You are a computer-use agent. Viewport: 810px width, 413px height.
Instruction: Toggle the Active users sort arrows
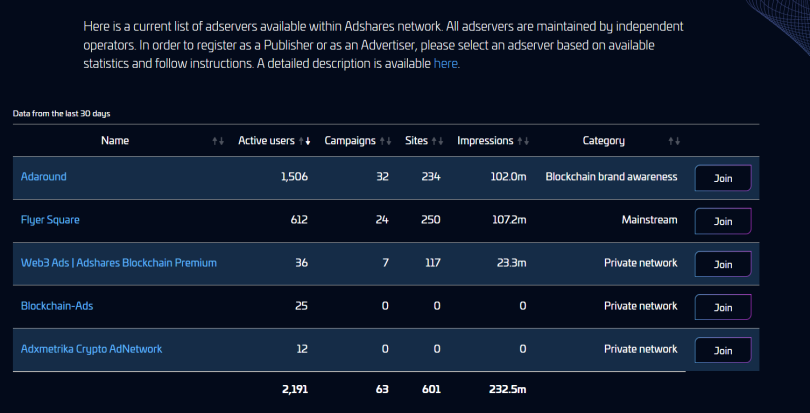point(305,141)
